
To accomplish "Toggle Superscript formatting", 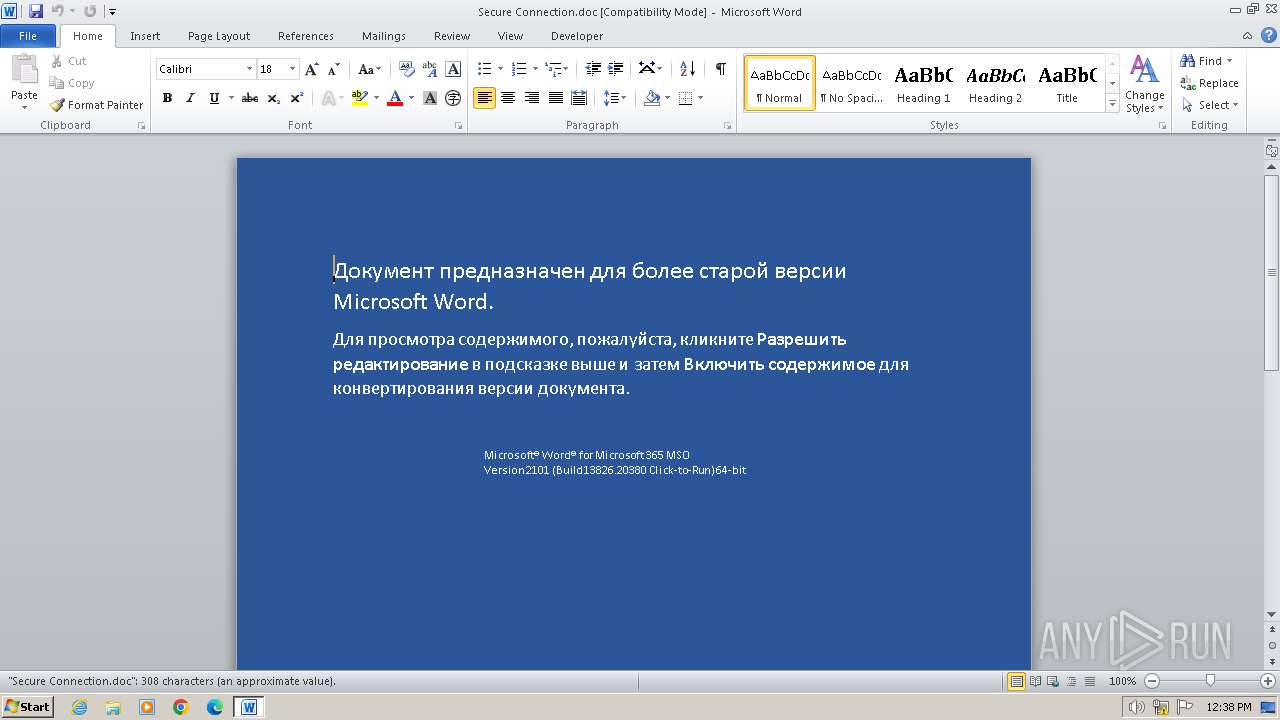I will 296,98.
